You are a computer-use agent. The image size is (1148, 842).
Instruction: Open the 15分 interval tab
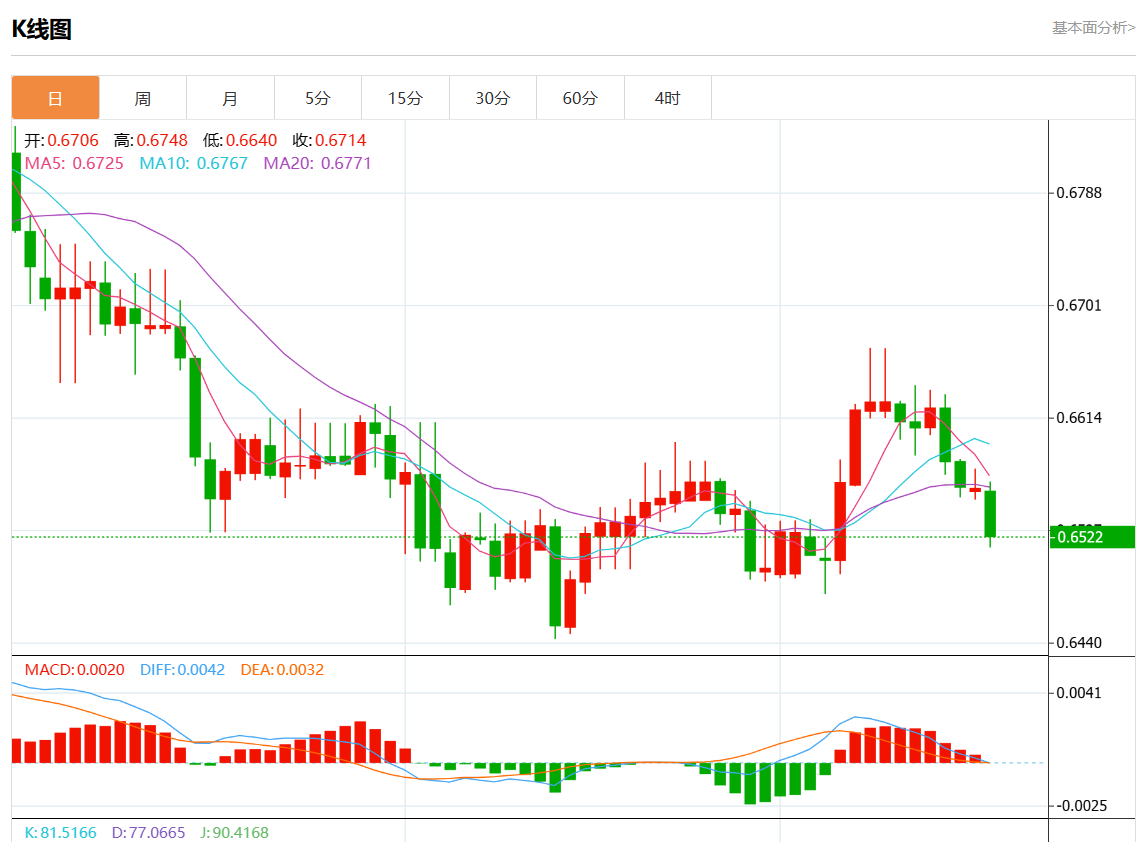pos(405,97)
